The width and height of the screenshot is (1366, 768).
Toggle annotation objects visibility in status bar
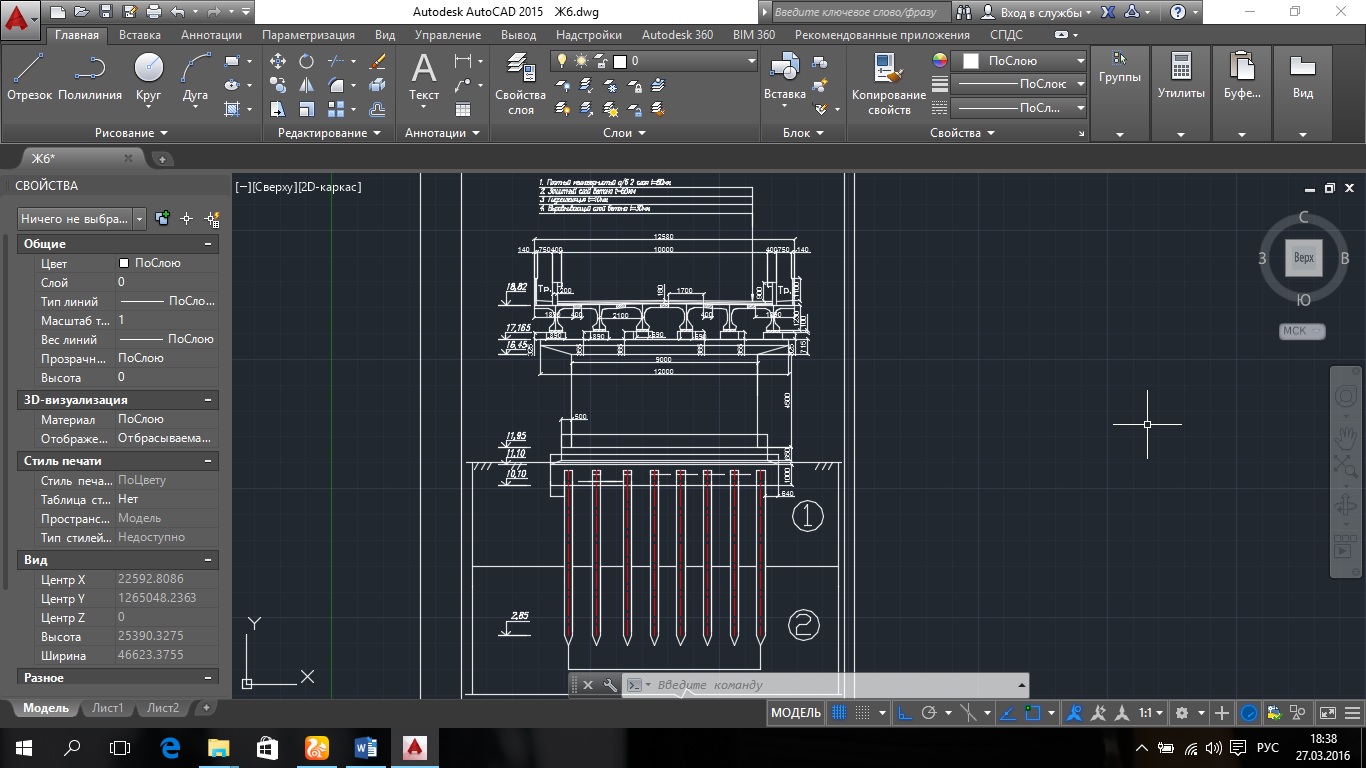coord(1076,713)
